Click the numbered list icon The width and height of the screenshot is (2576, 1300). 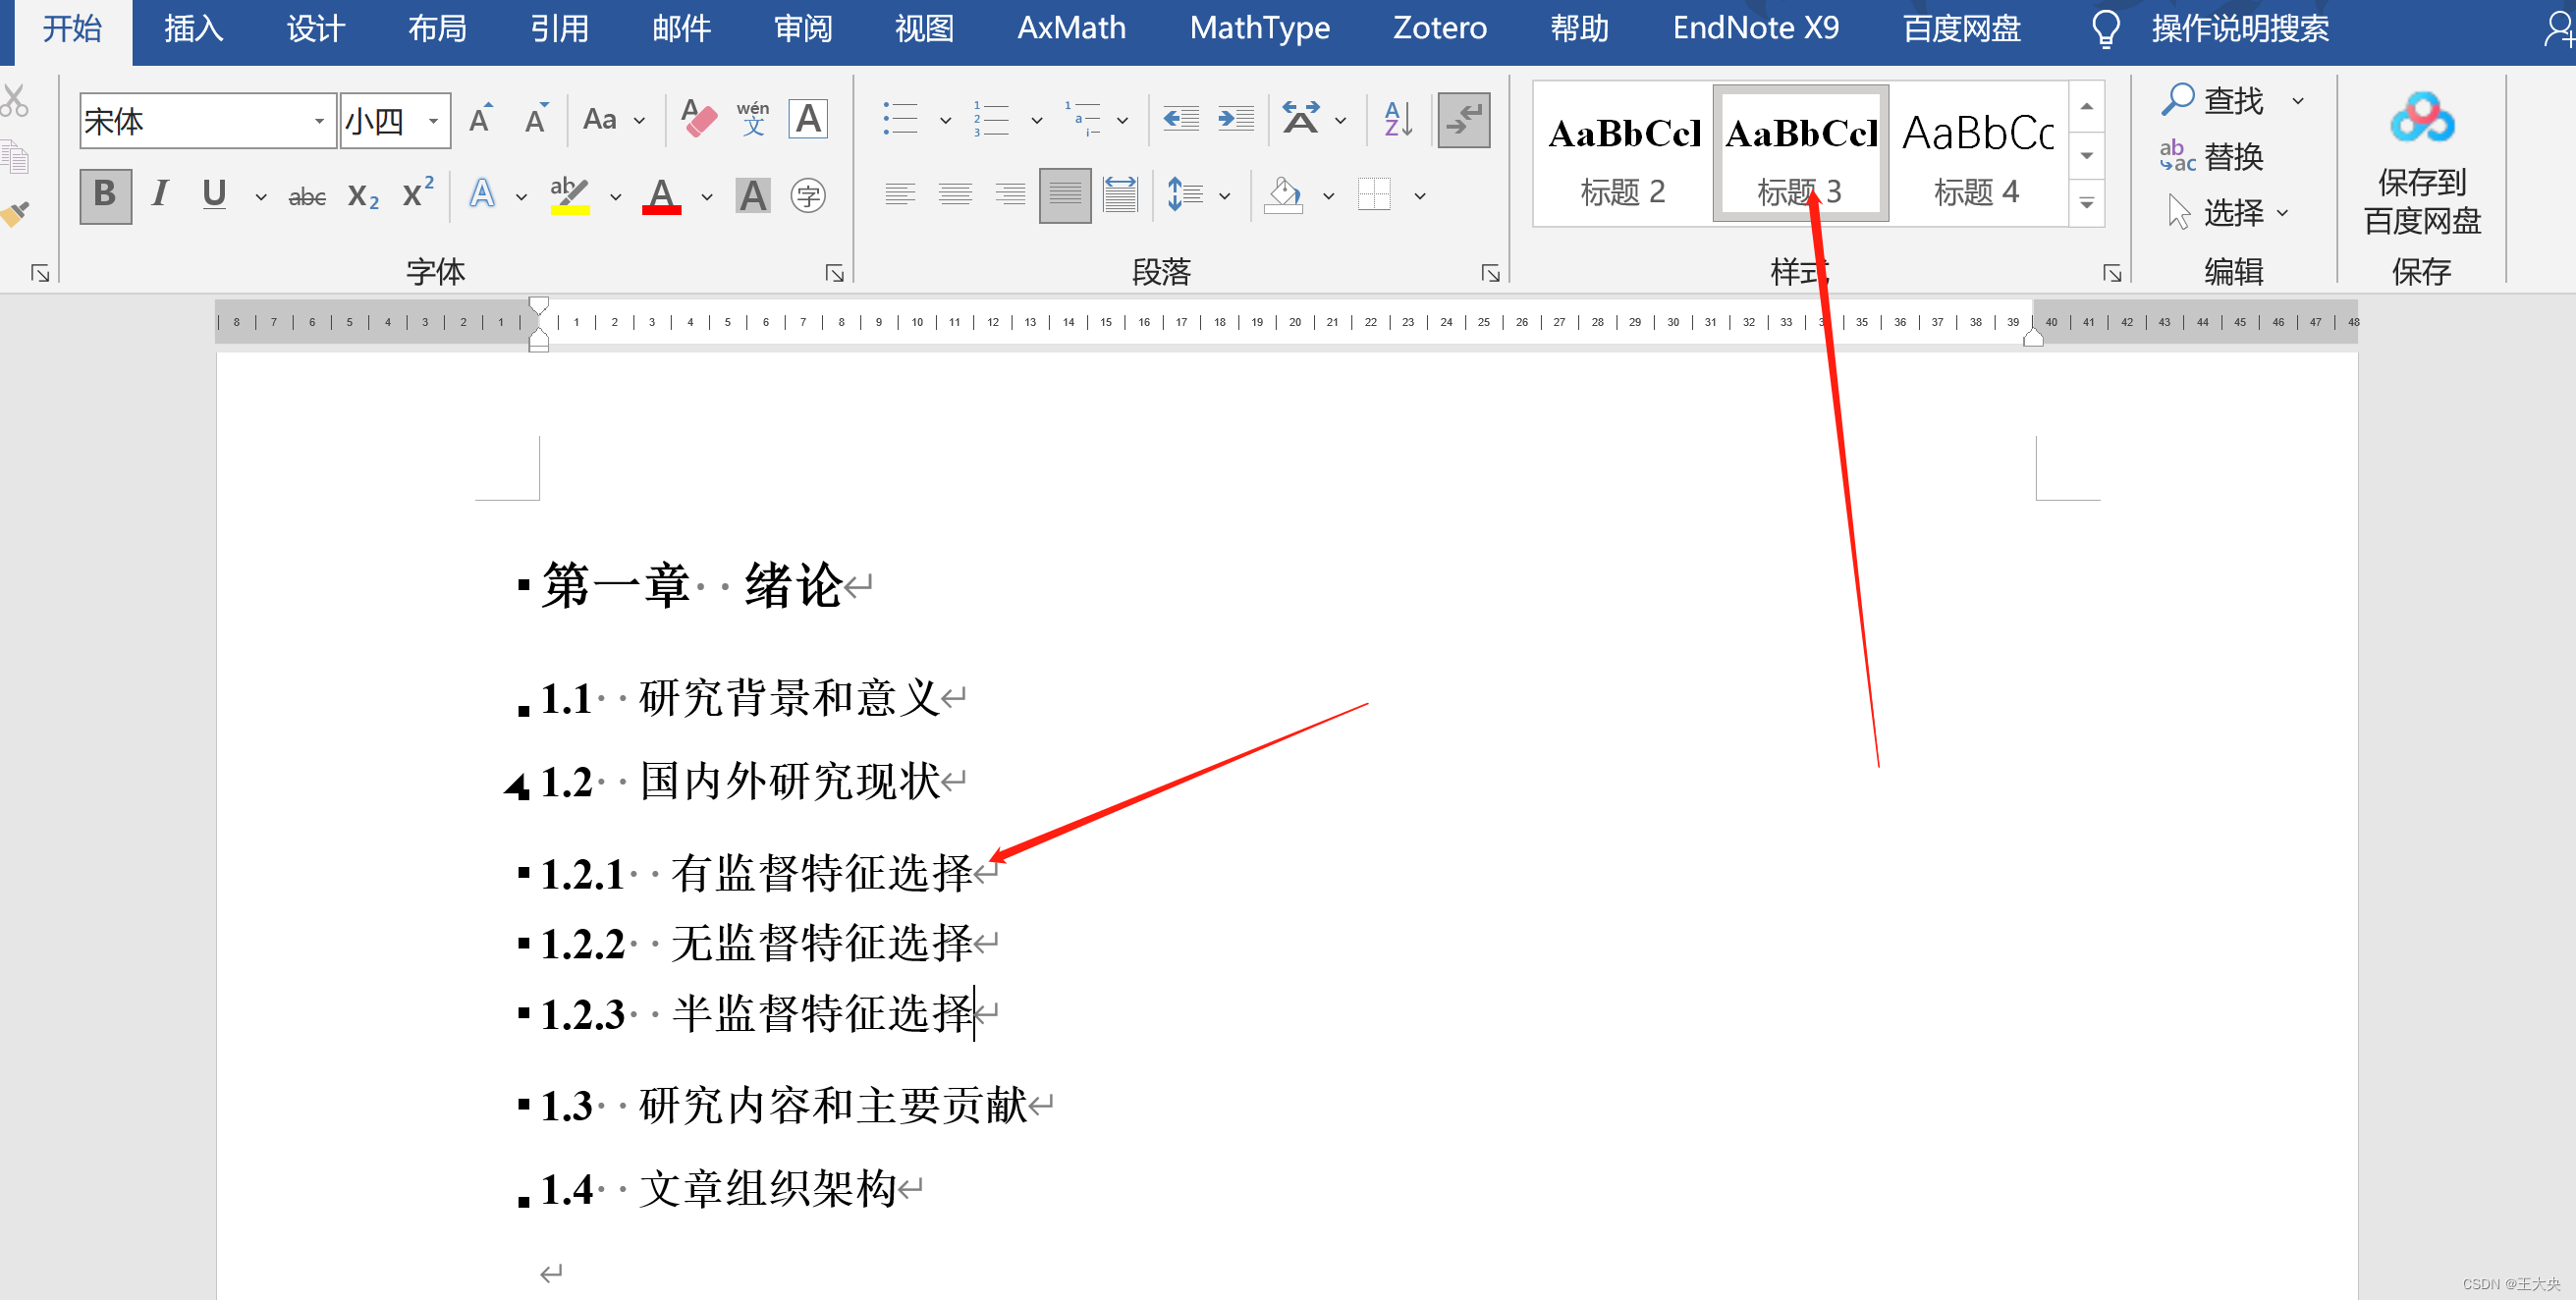click(991, 119)
